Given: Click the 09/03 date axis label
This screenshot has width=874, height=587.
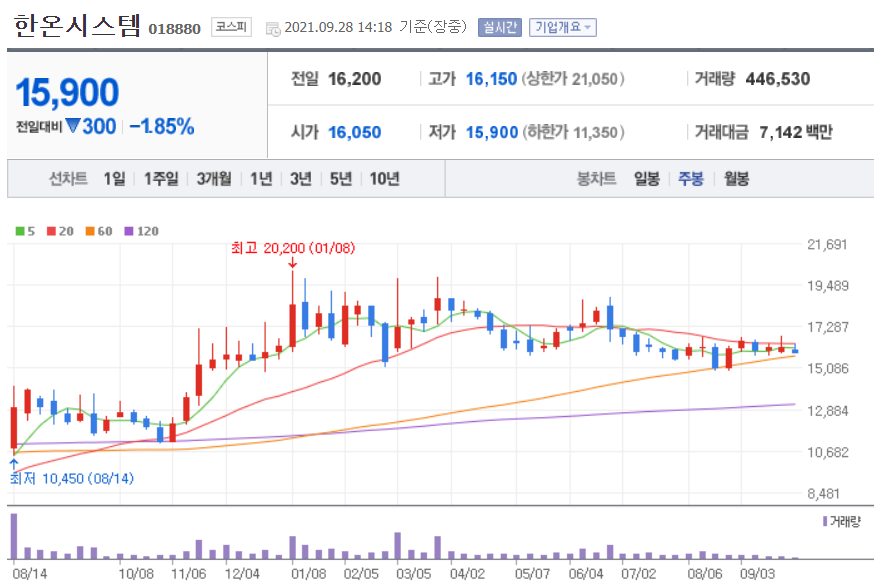Looking at the screenshot, I should tap(757, 574).
